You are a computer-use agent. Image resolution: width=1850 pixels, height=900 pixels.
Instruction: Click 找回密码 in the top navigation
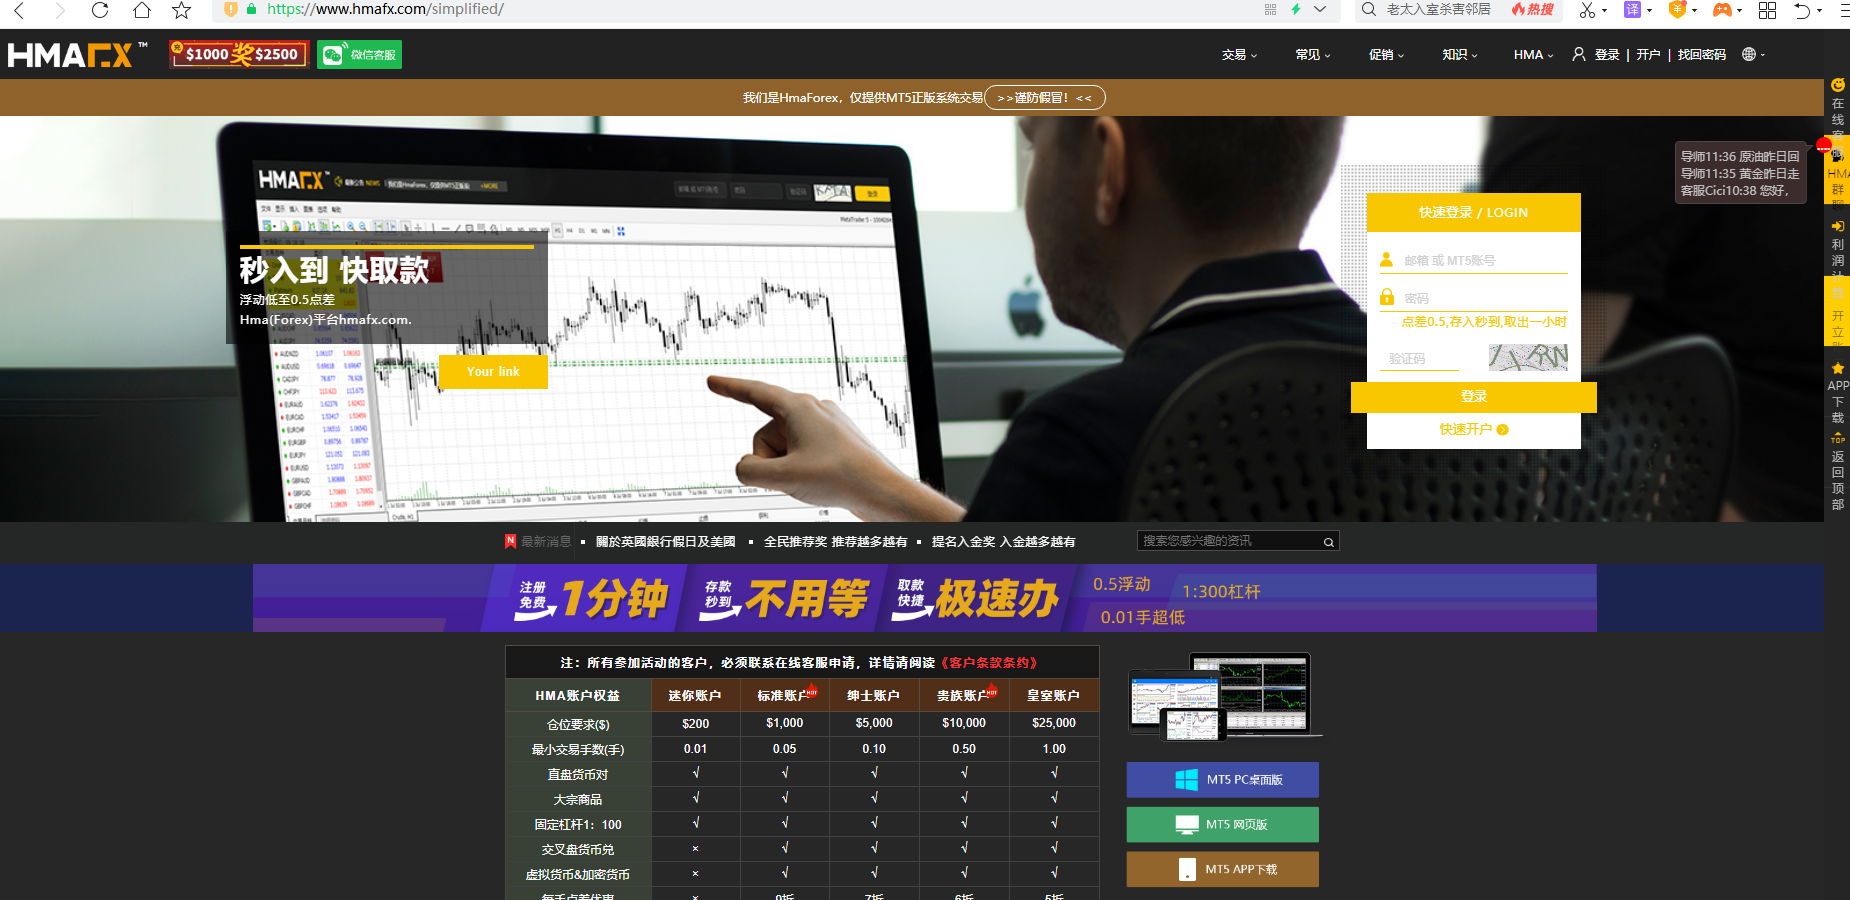[x=1702, y=55]
